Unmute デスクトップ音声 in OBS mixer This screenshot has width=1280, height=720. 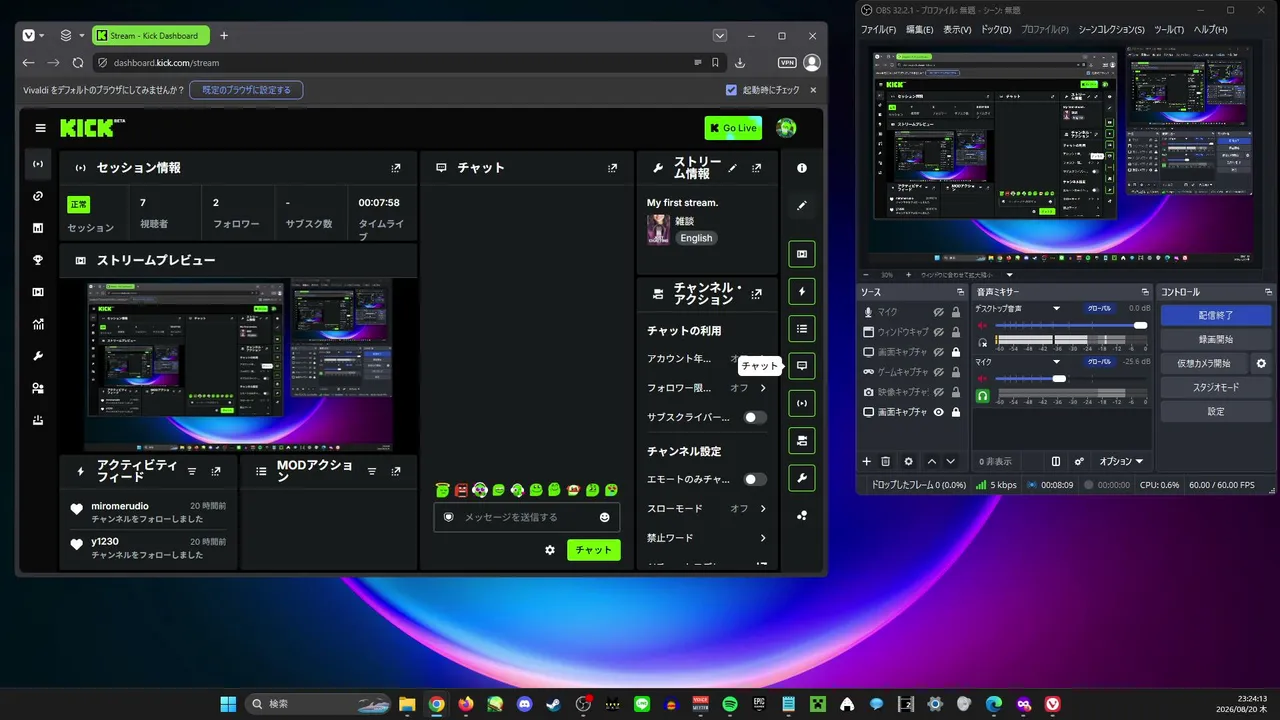tap(982, 325)
